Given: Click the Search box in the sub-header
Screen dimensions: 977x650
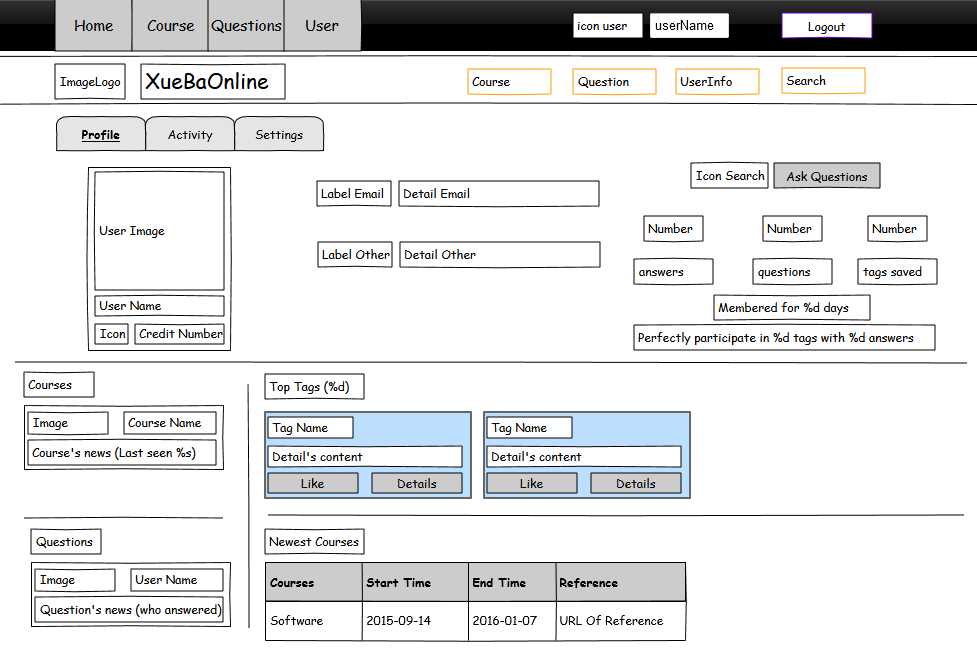Looking at the screenshot, I should coord(823,81).
